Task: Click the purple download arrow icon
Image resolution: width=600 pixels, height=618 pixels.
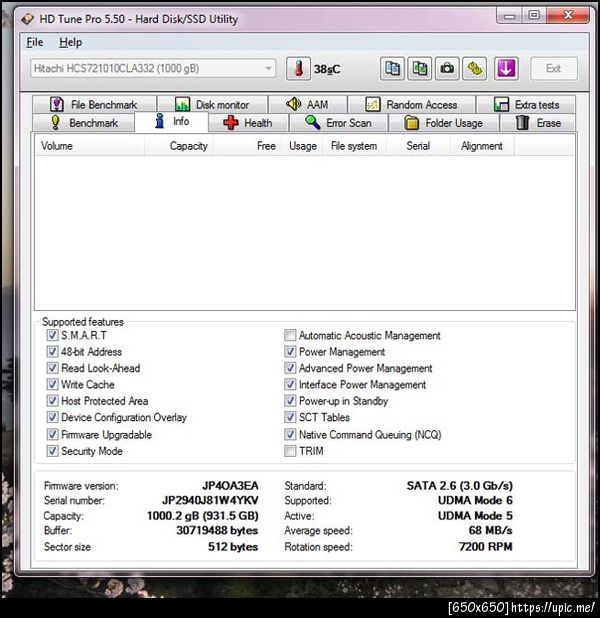Action: pos(506,69)
